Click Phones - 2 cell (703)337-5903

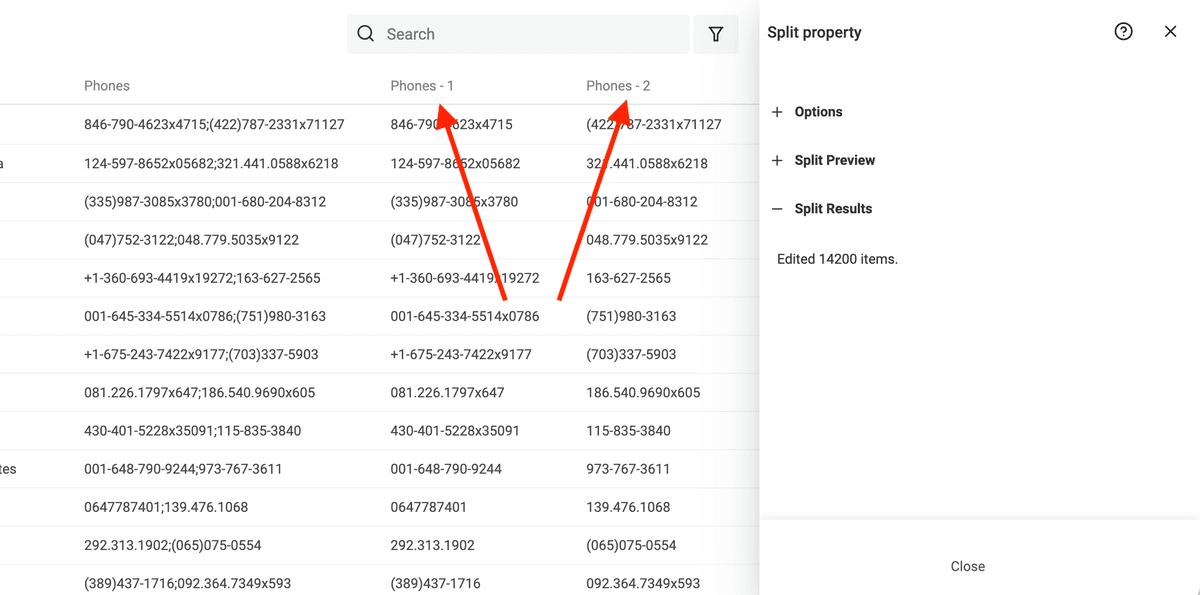(631, 354)
